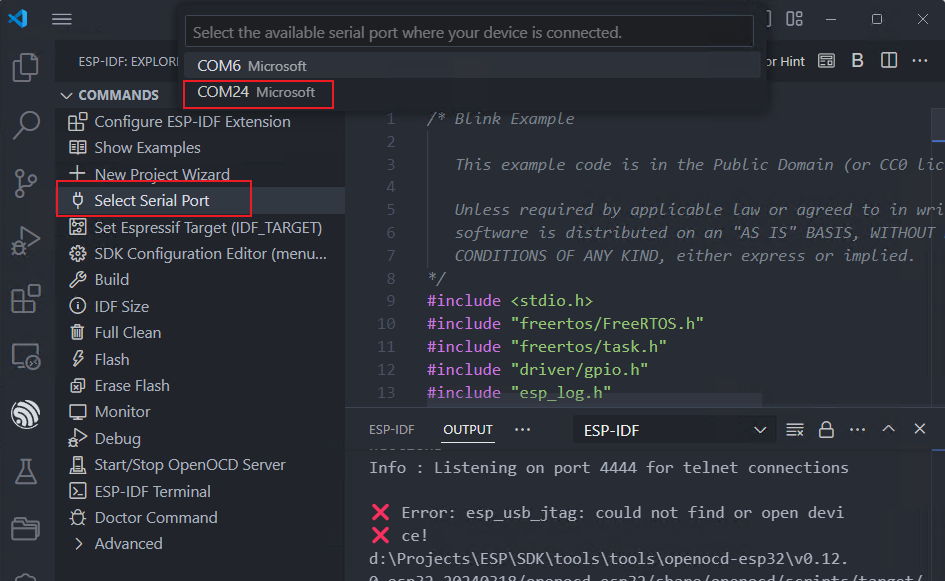Viewport: 945px width, 581px height.
Task: Open the Source Control view
Action: (x=25, y=183)
